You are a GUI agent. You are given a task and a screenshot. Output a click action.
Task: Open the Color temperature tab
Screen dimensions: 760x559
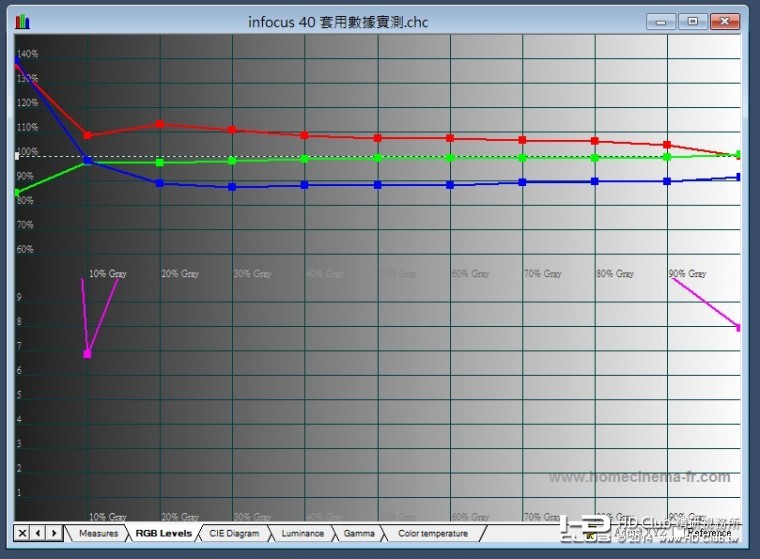click(432, 533)
